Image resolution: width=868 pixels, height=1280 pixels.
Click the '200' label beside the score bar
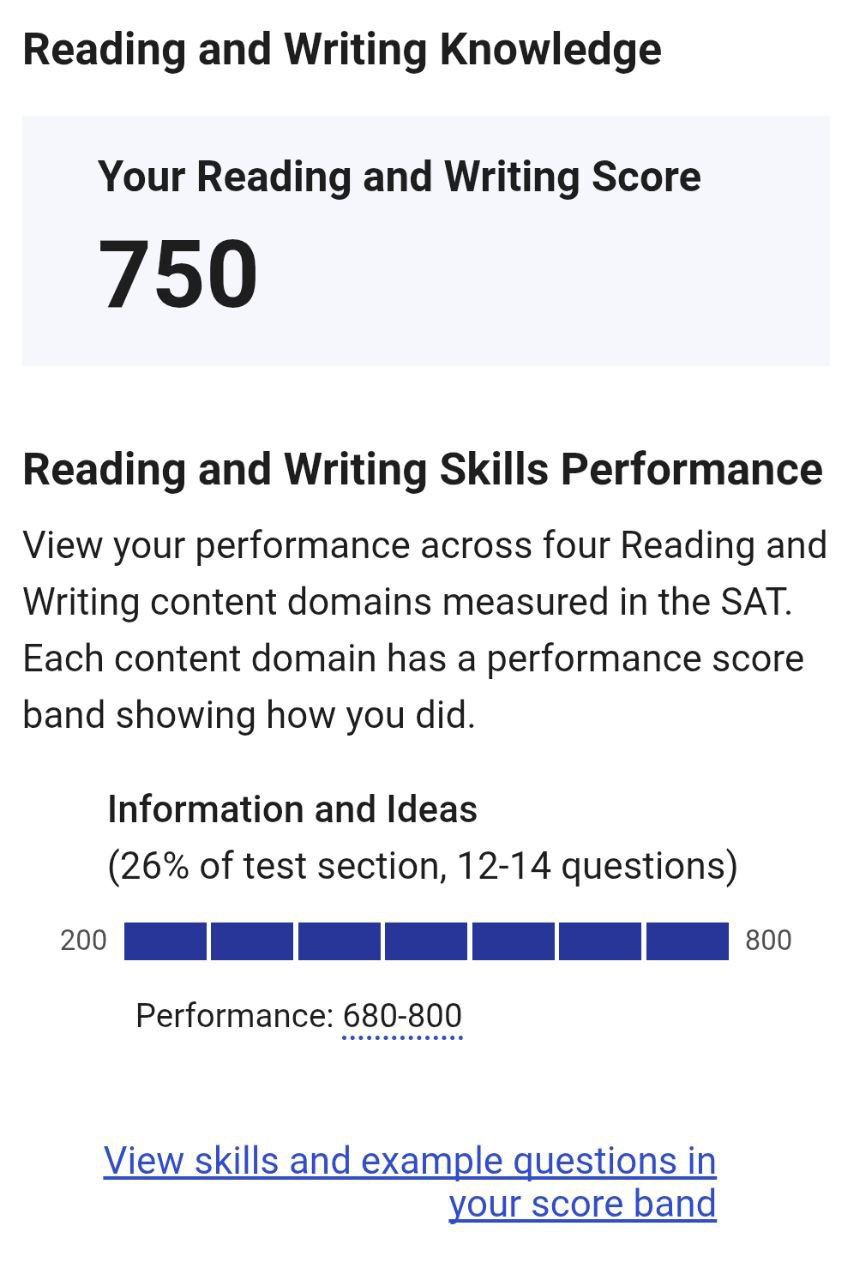point(85,939)
